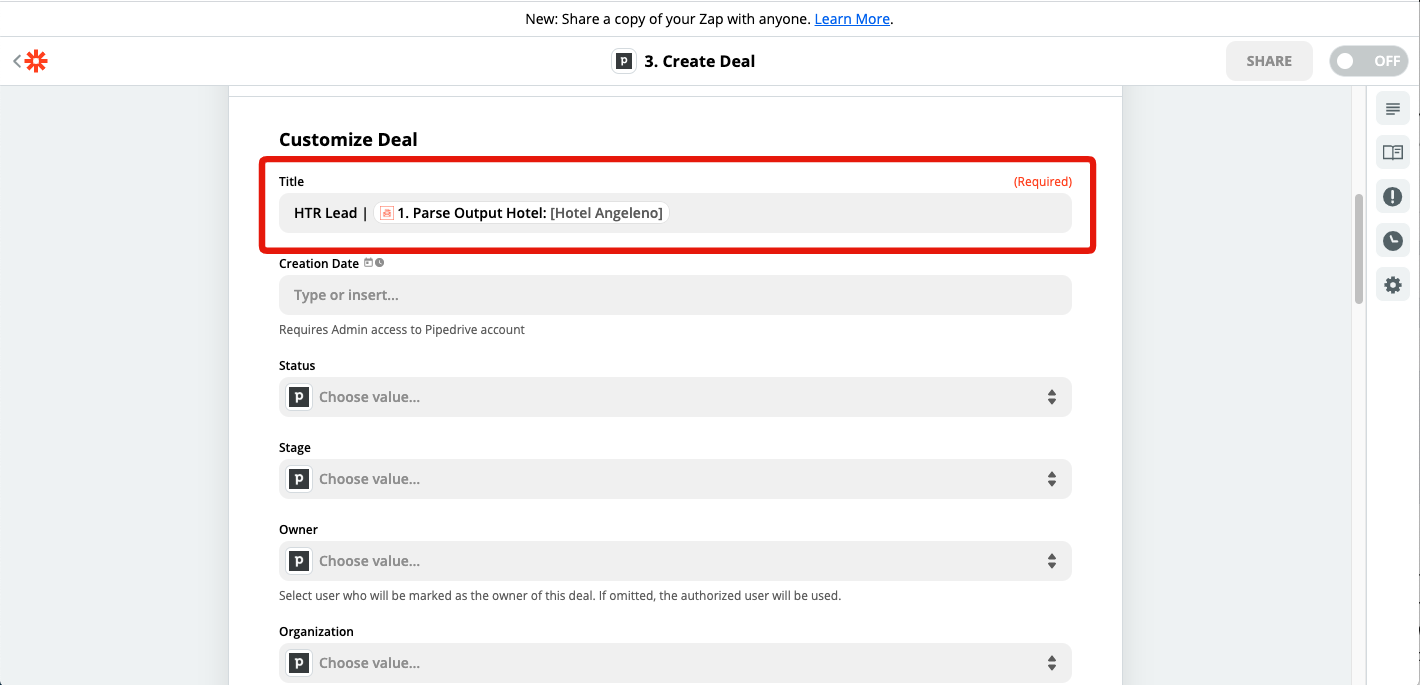Image resolution: width=1420 pixels, height=685 pixels.
Task: Open the settings gear icon in sidebar
Action: 1392,285
